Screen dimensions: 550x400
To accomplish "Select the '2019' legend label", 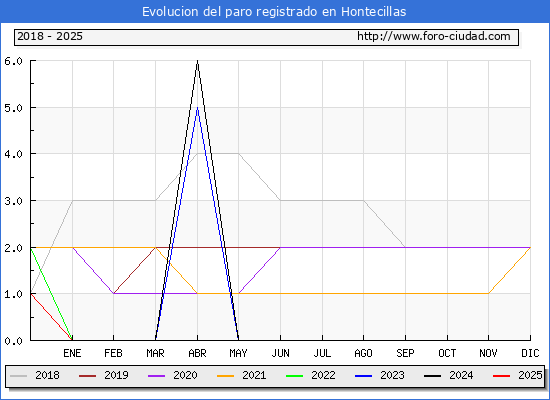I will (x=116, y=375).
